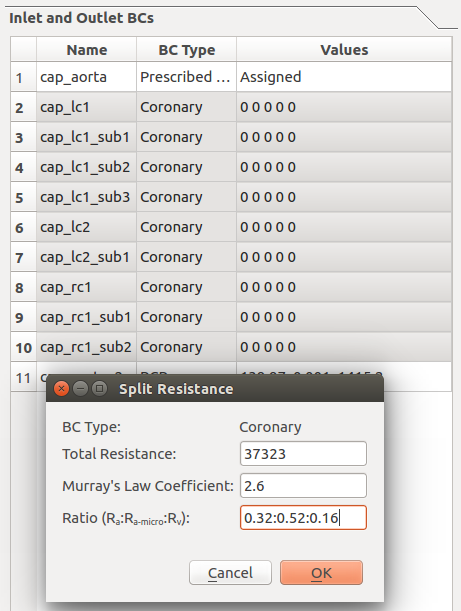This screenshot has height=611, width=461.
Task: Select the cap_lc2 name cell
Action: click(x=87, y=227)
